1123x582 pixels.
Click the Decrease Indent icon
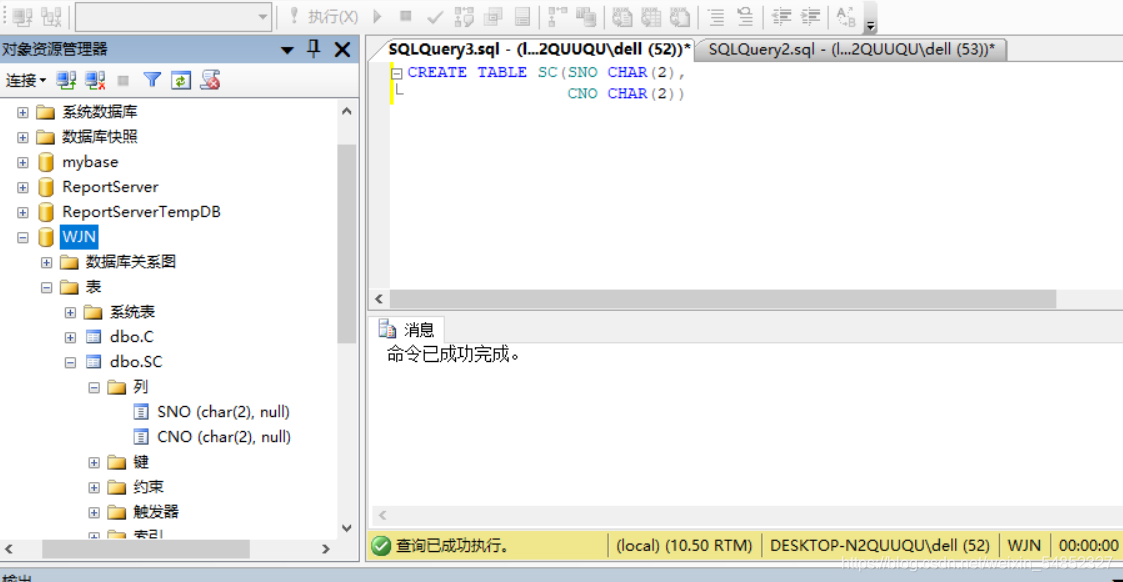click(x=781, y=16)
